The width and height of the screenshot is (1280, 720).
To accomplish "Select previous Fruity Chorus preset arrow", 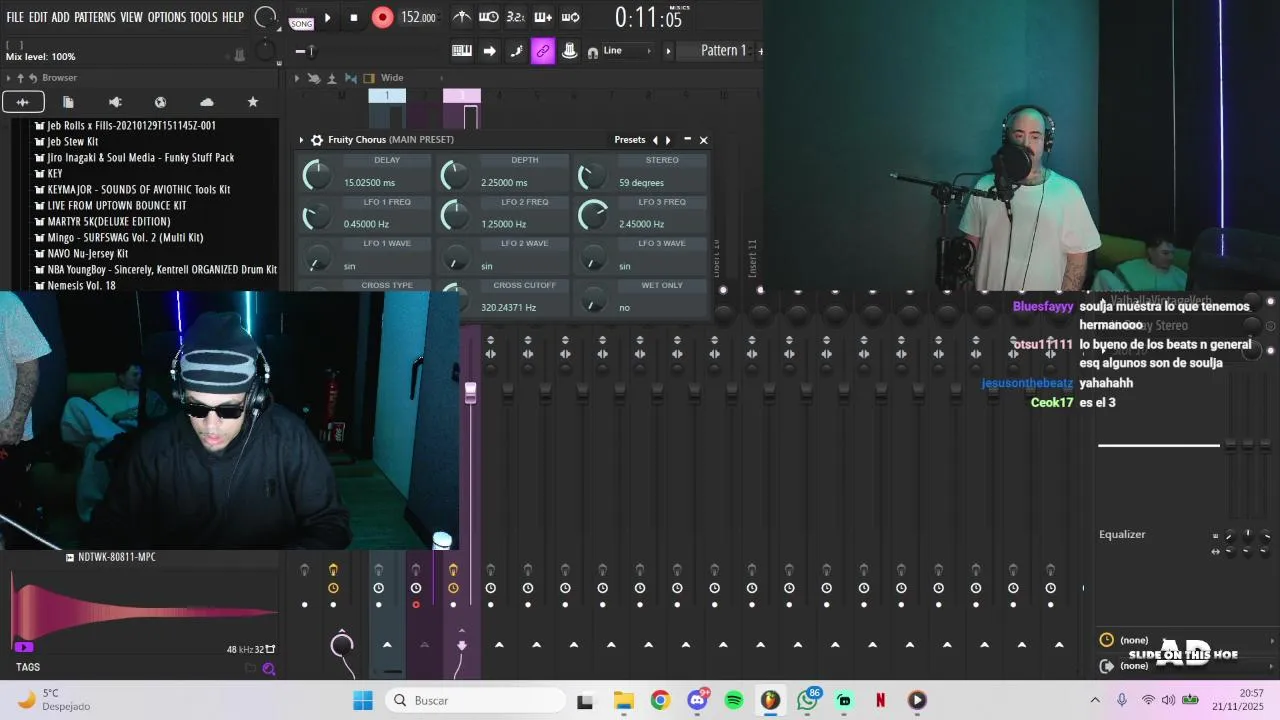I will pos(655,140).
